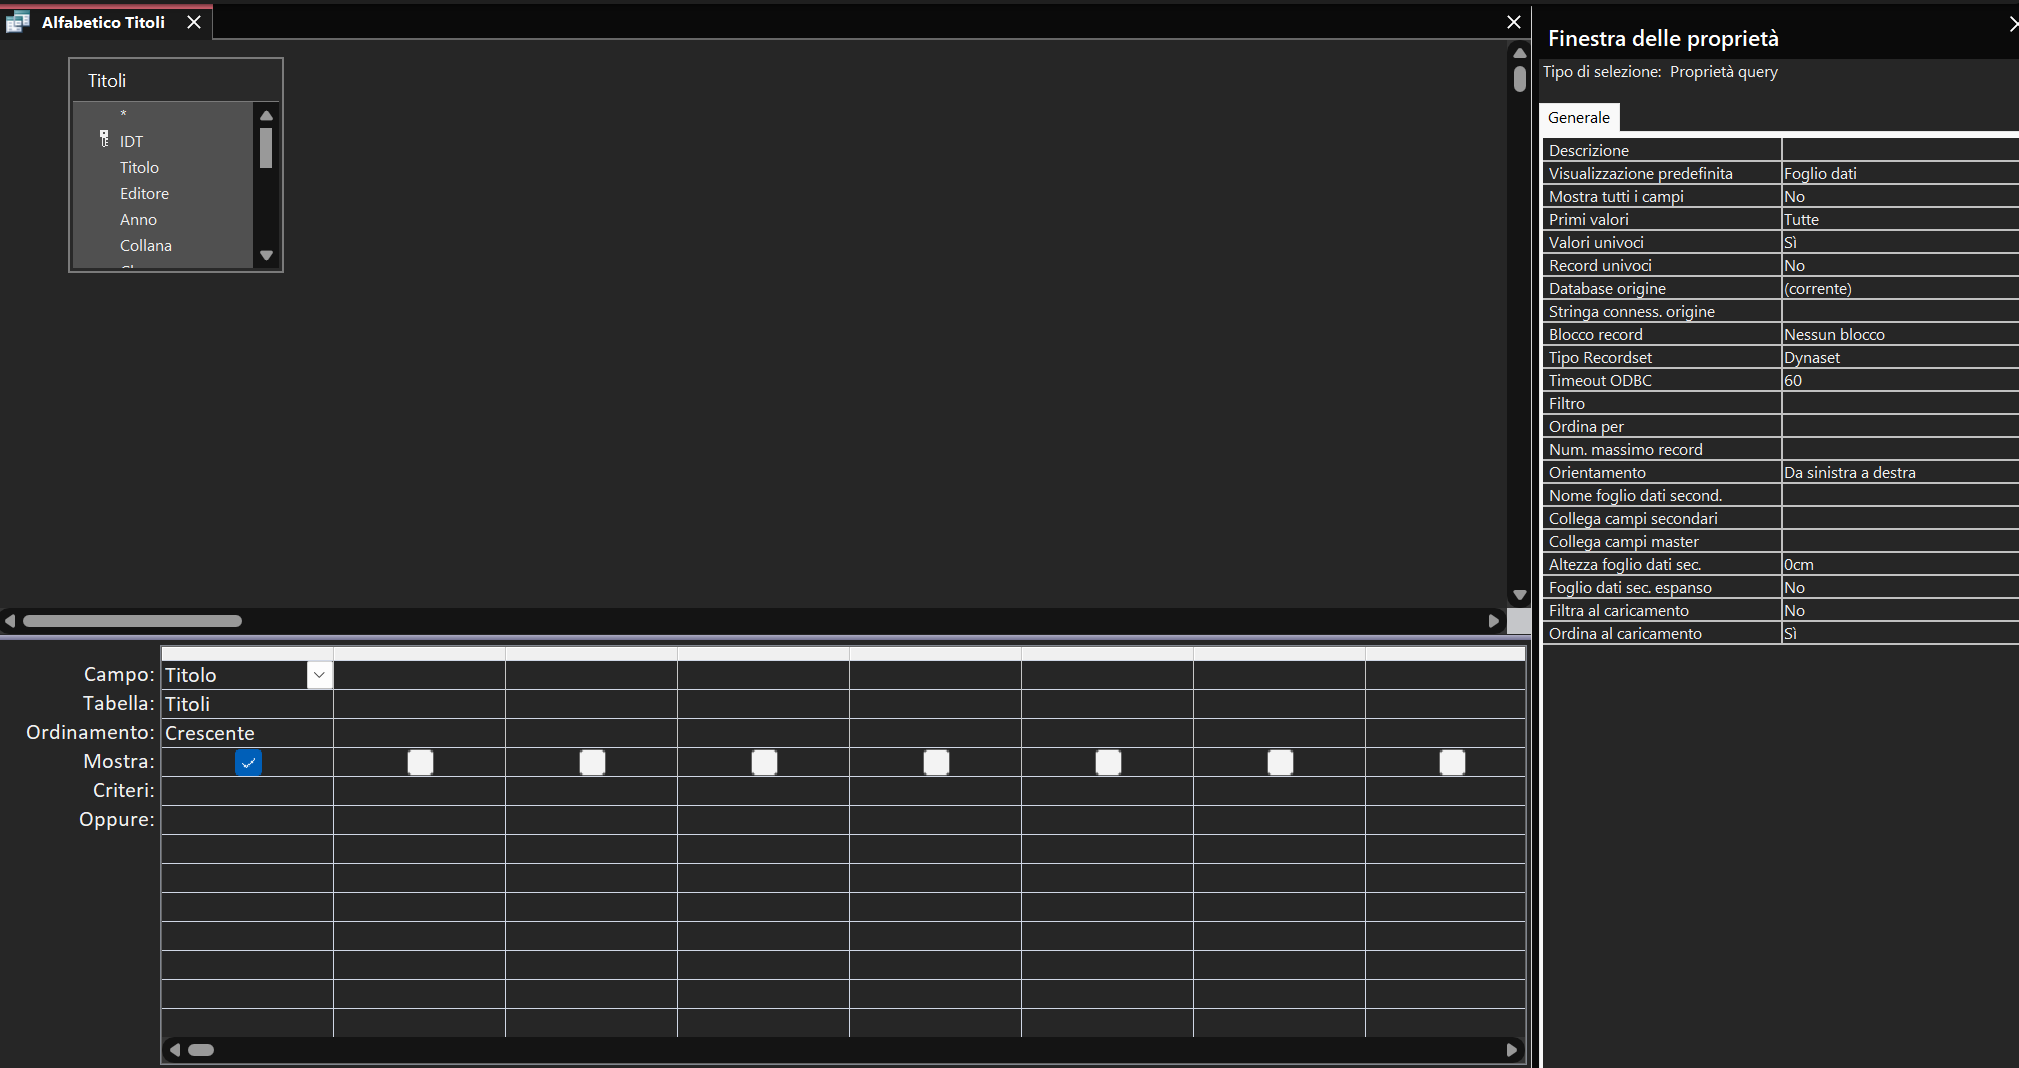Click the design grid left scroll arrow
This screenshot has height=1068, width=2019.
175,1050
